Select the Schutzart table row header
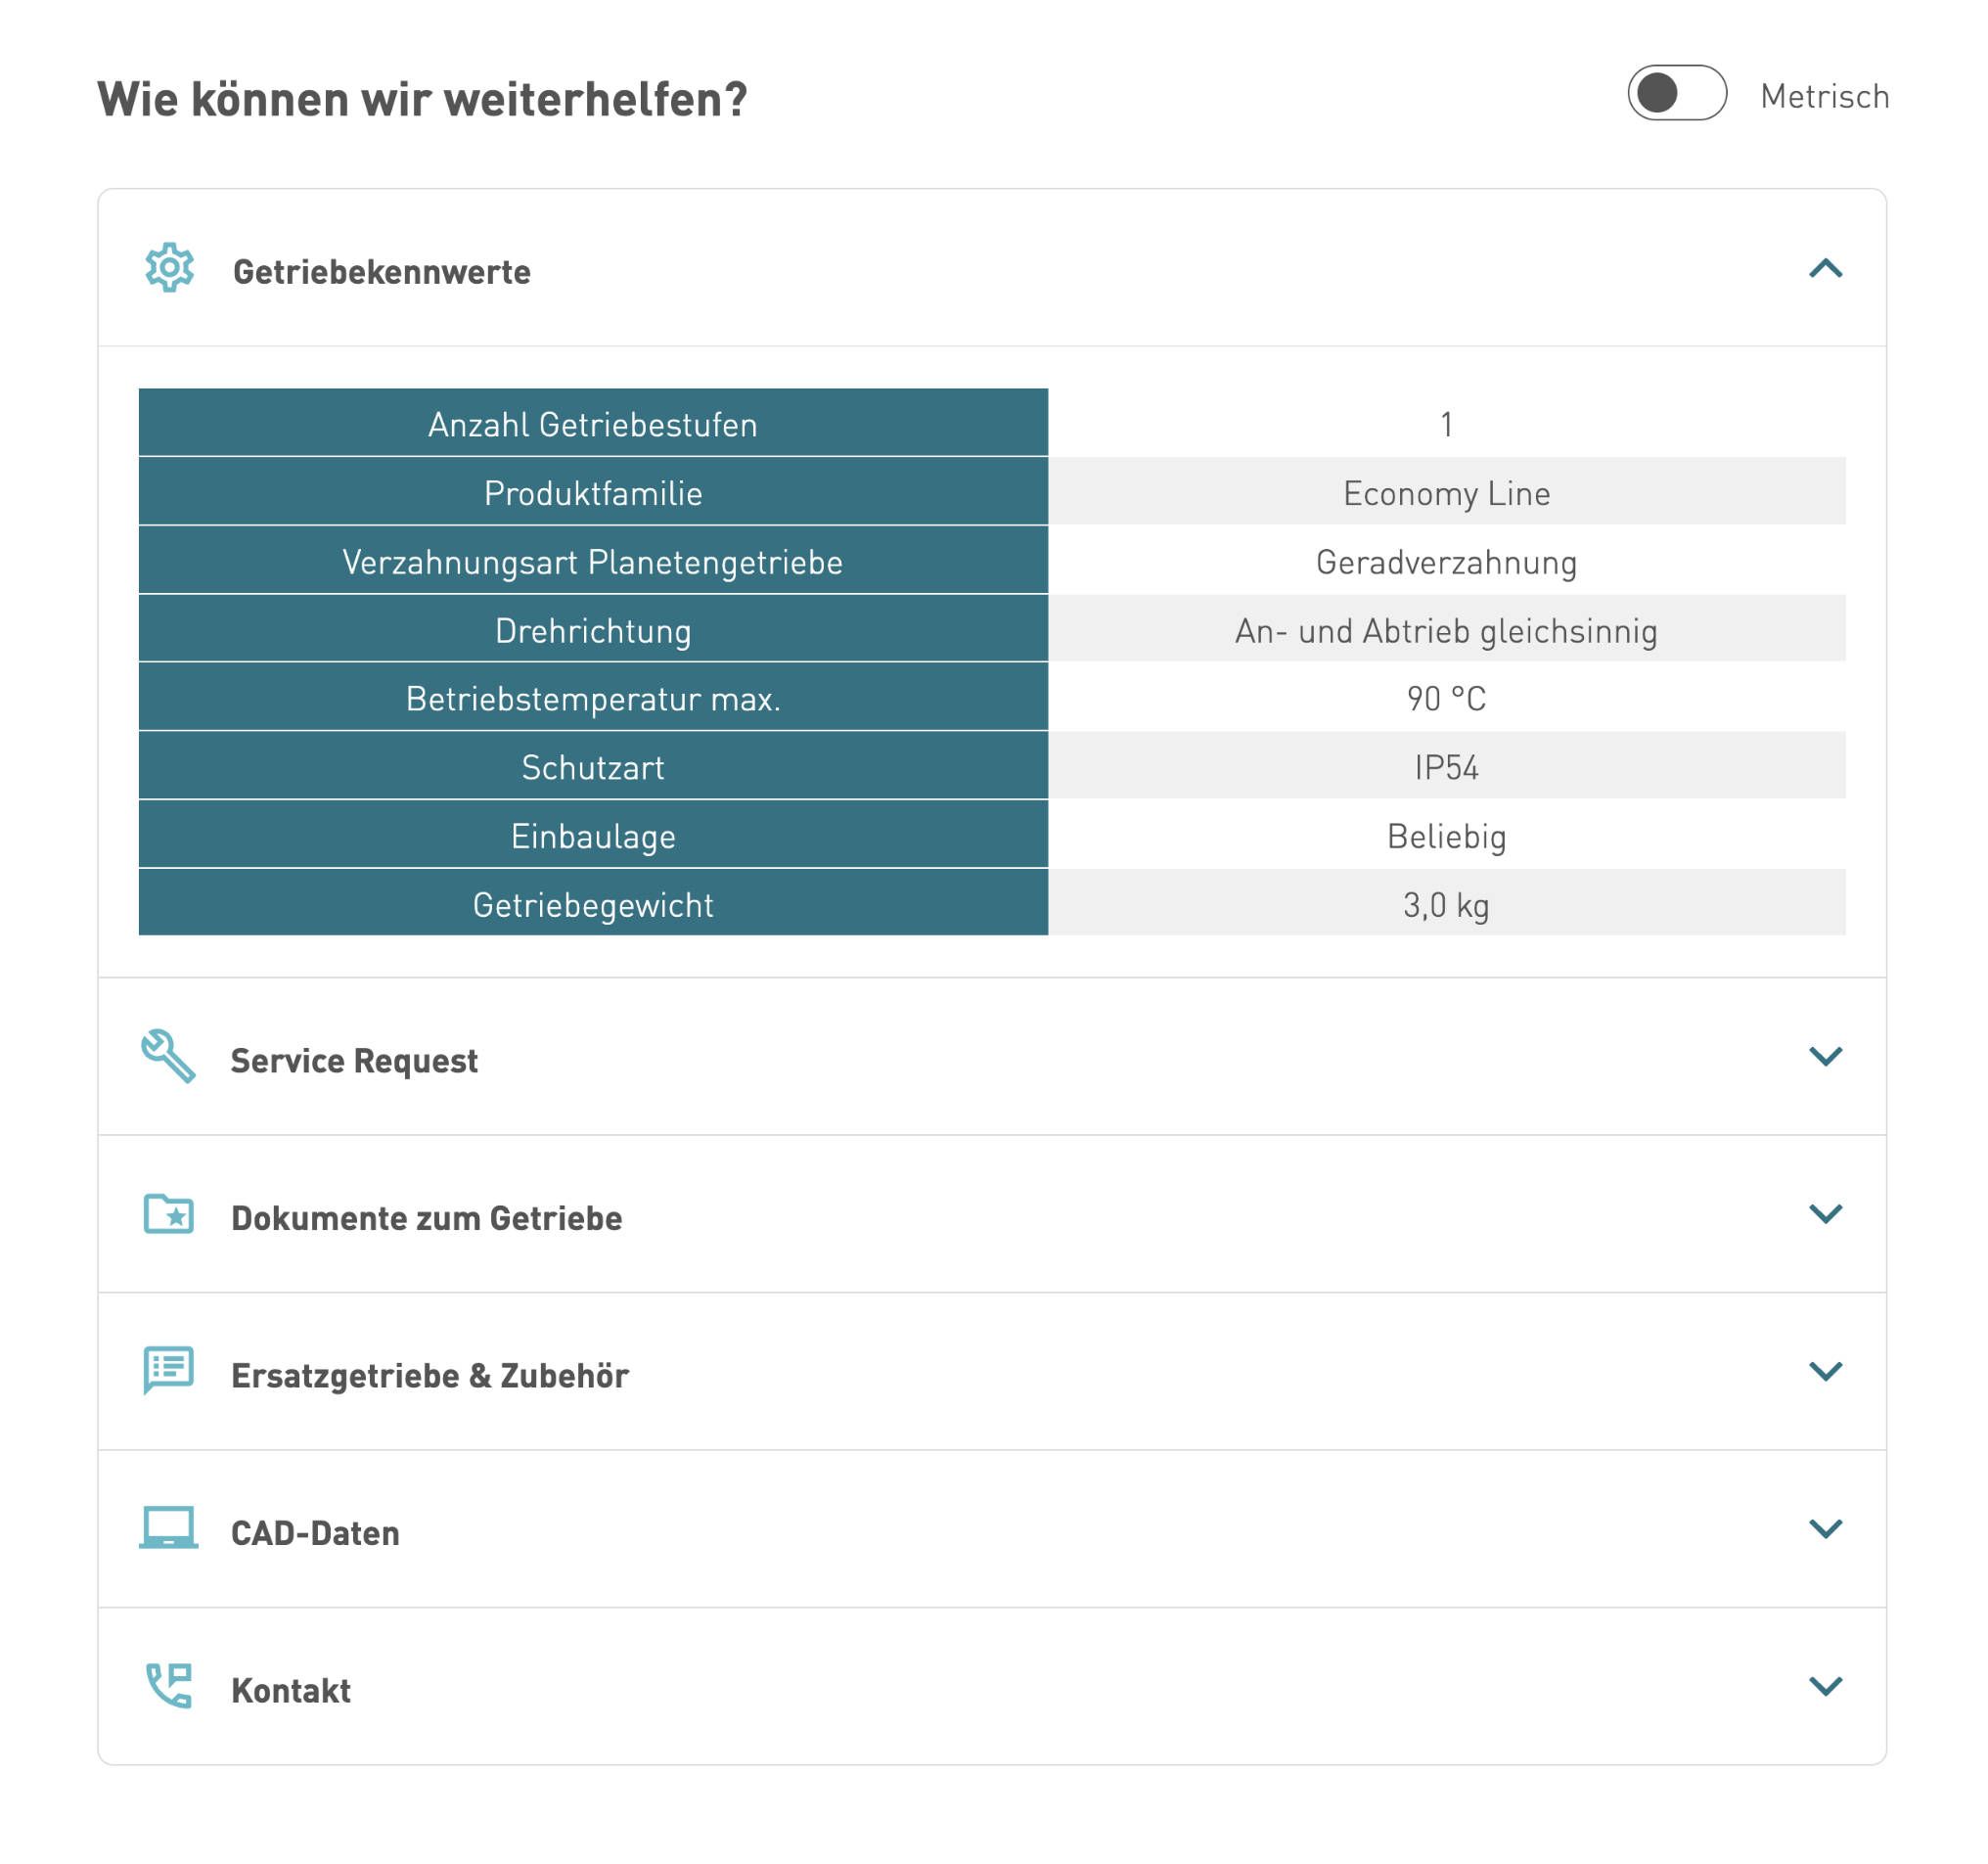The width and height of the screenshot is (1988, 1864). (x=593, y=766)
